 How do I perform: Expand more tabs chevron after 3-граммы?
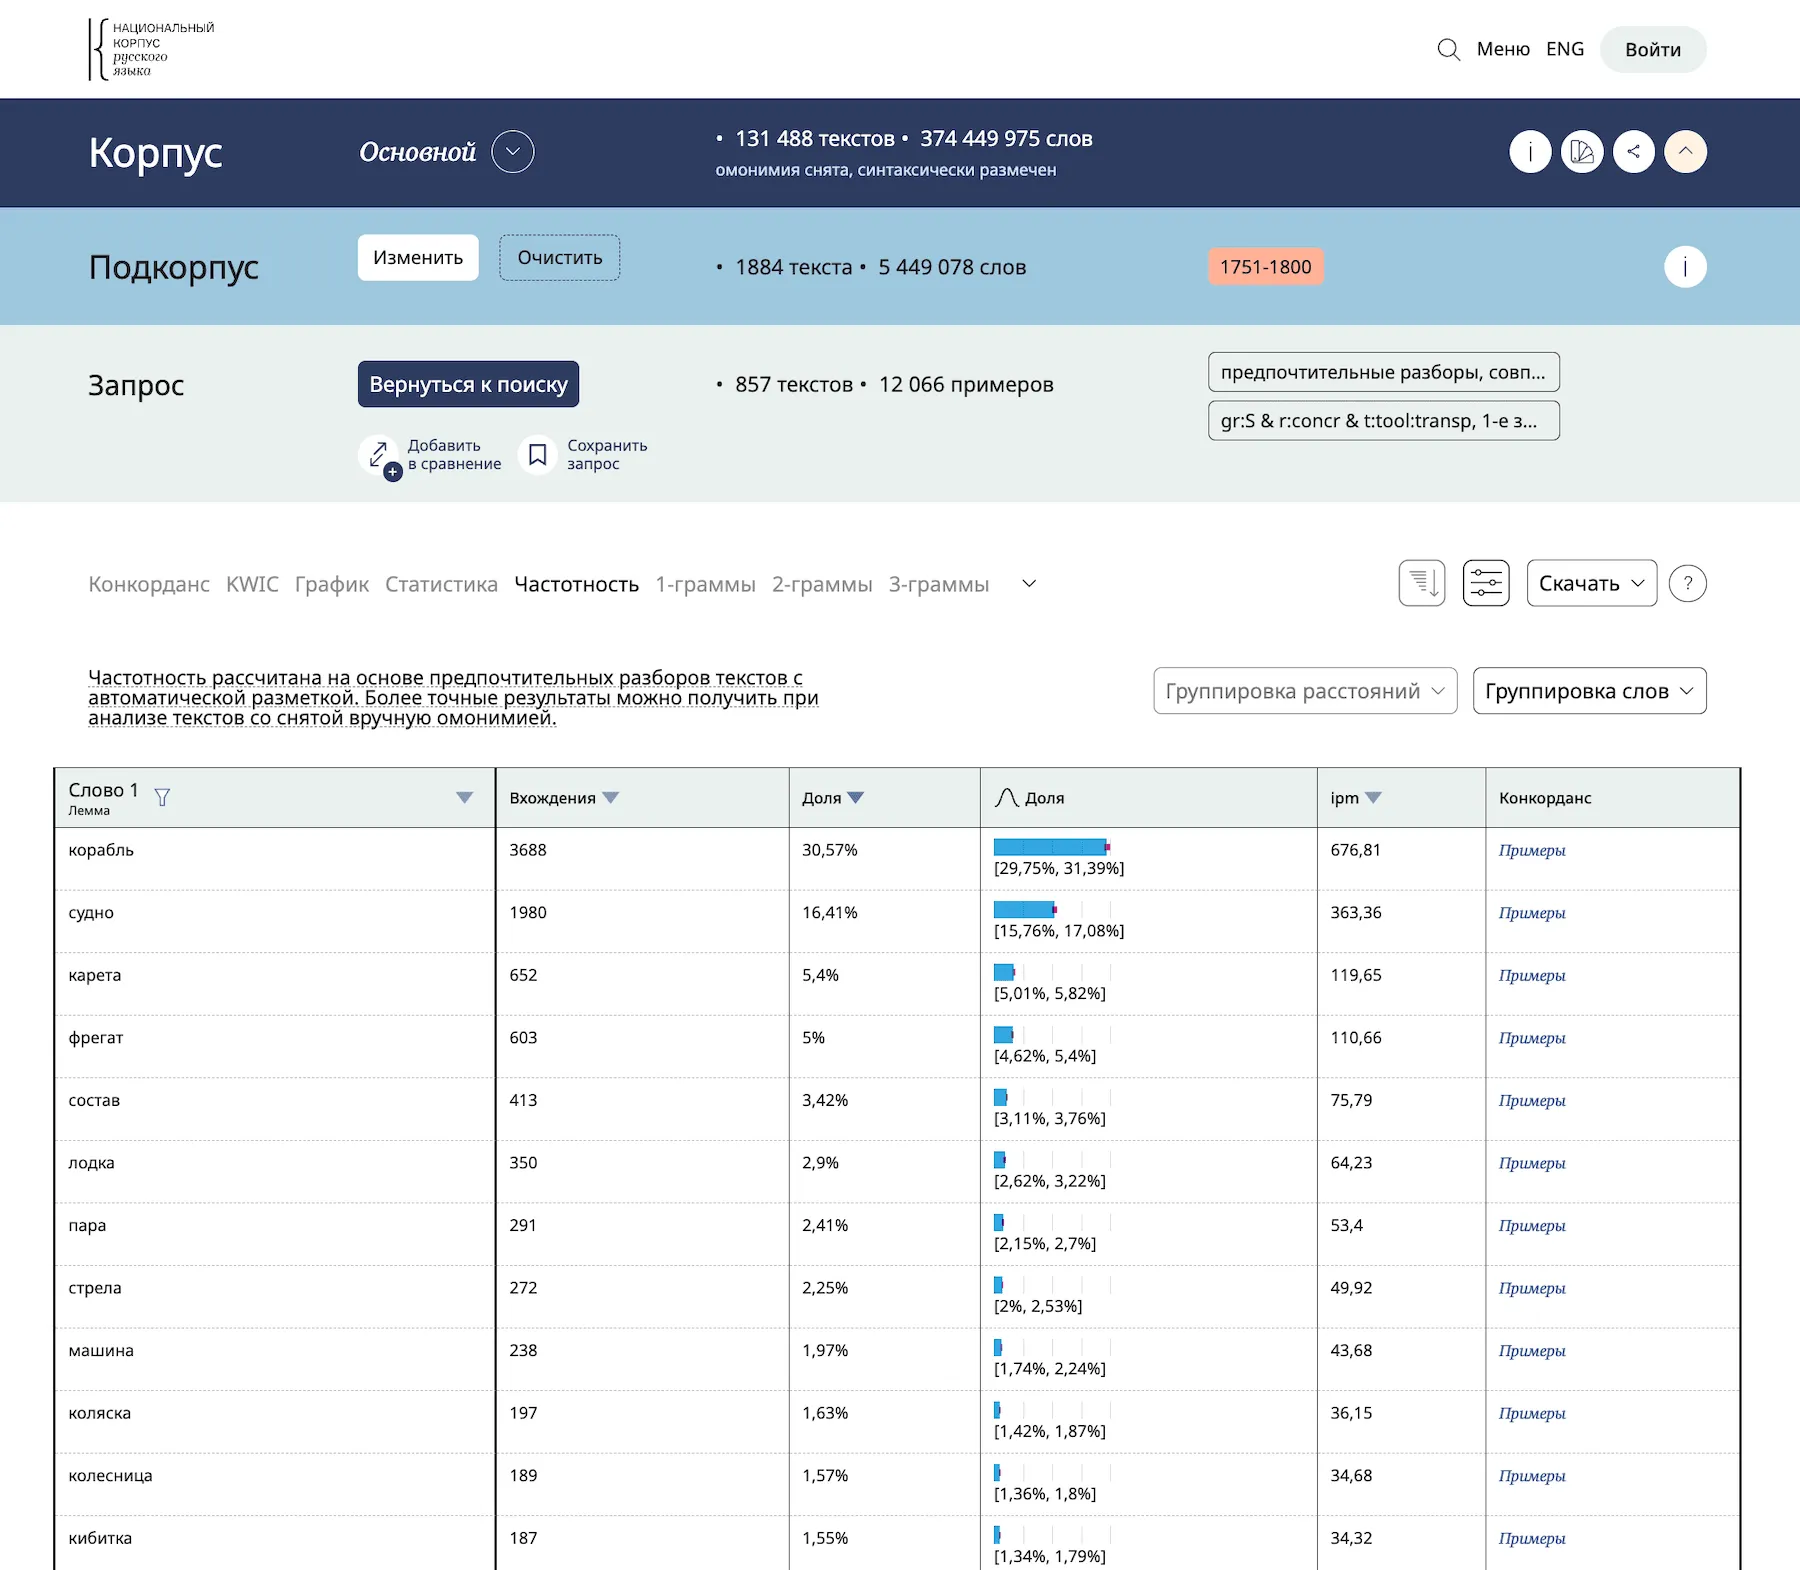[1029, 584]
